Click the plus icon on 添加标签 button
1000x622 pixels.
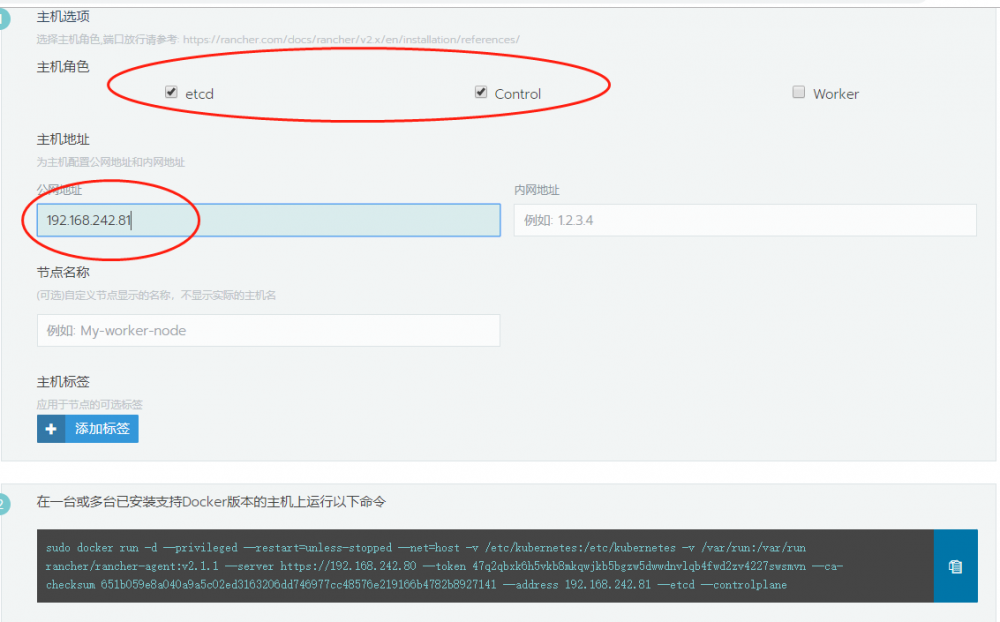(x=51, y=428)
